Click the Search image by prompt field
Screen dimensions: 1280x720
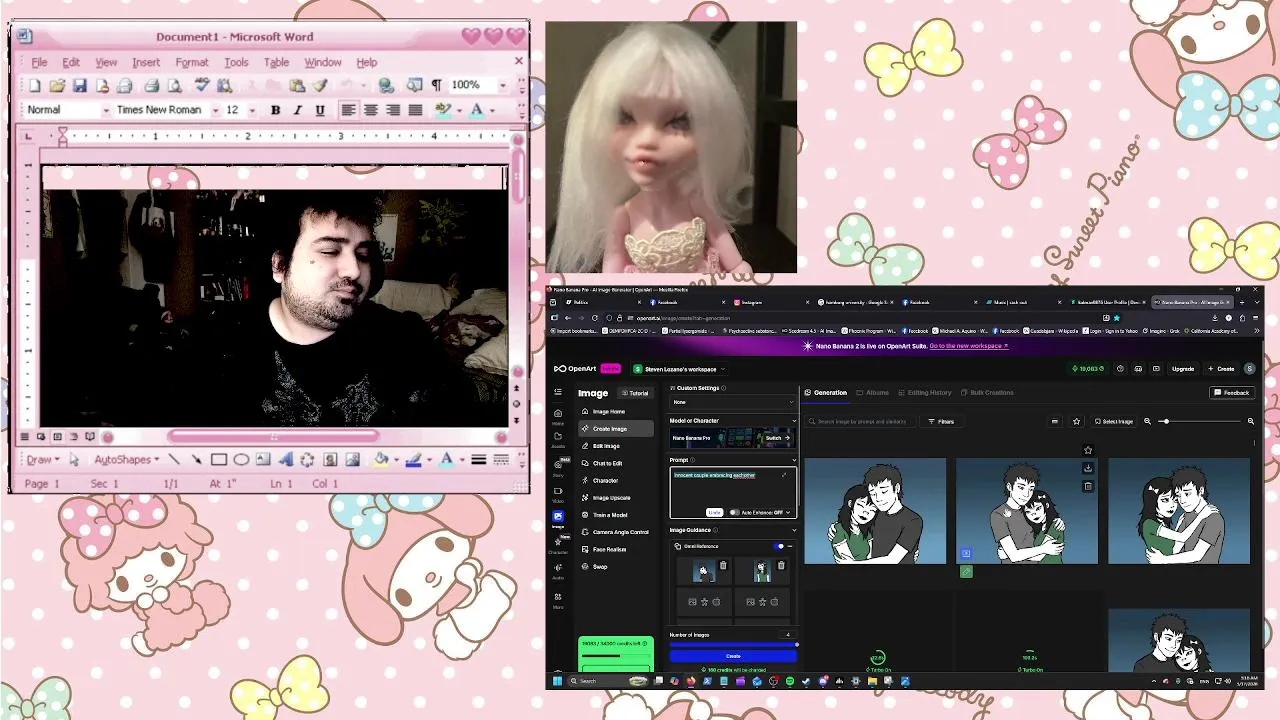coord(862,421)
